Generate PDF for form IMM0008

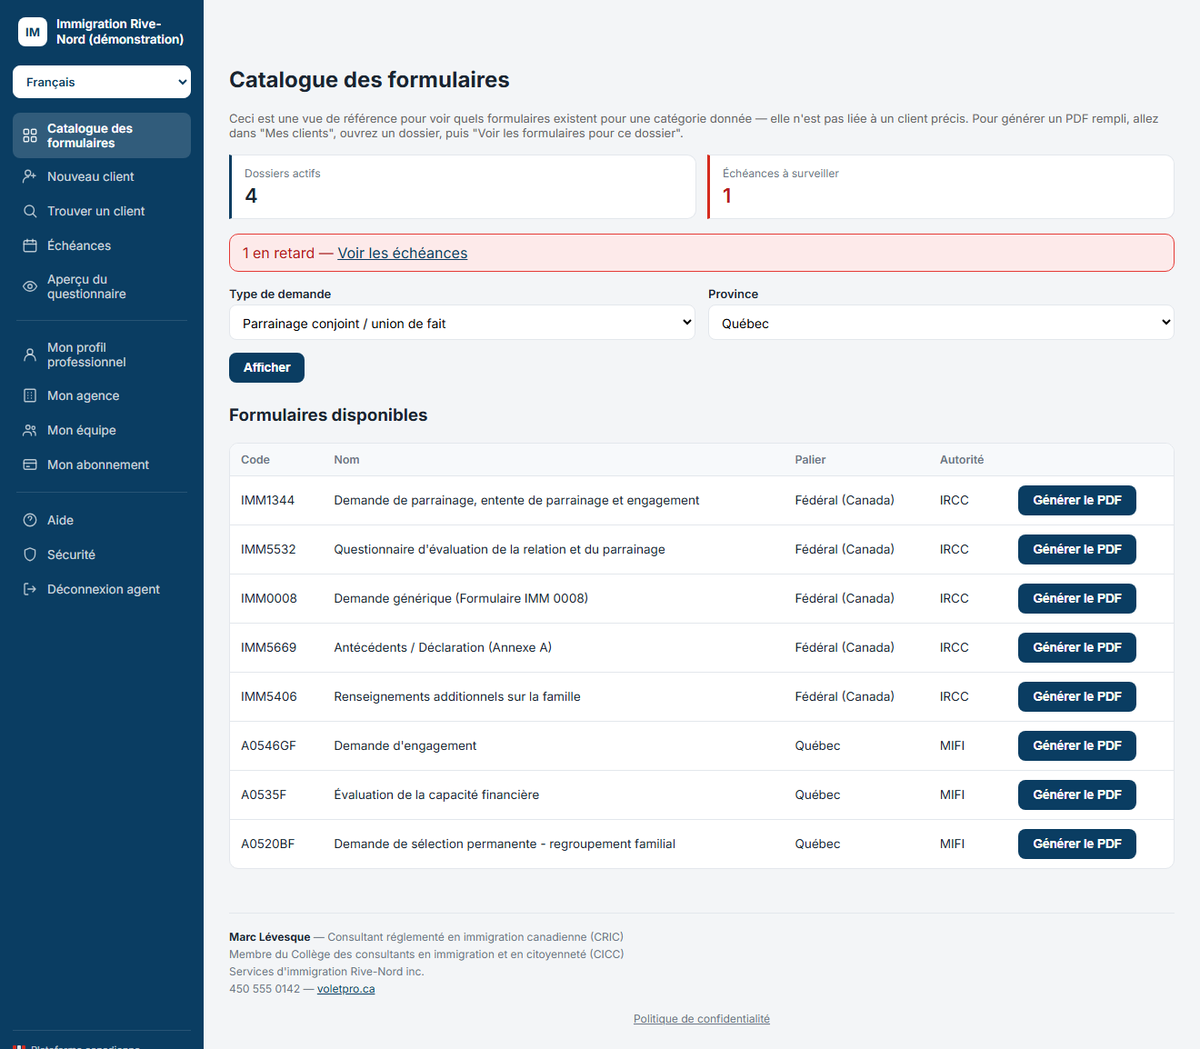pos(1077,598)
